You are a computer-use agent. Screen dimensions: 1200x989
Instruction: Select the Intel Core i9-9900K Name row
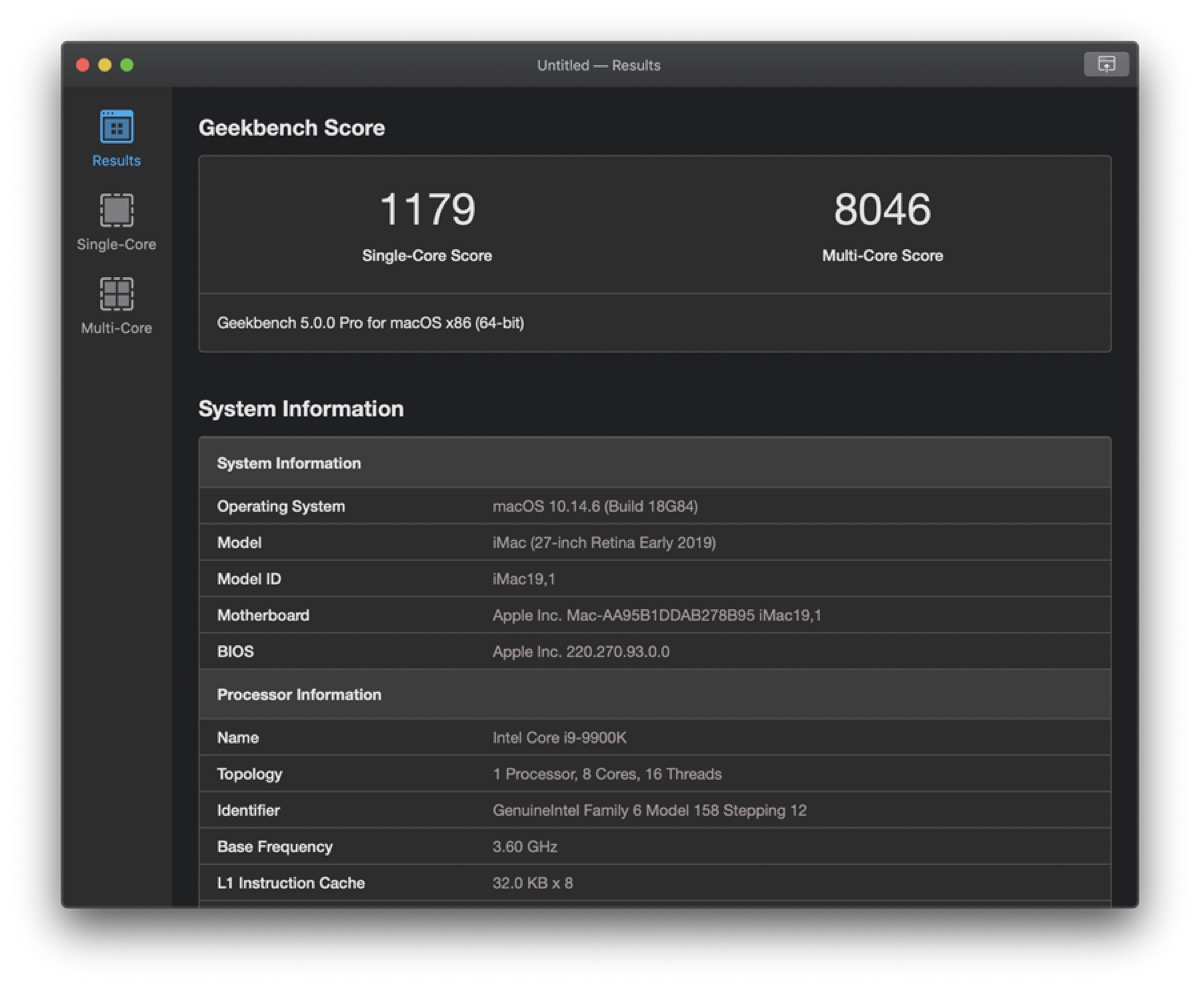pos(655,737)
